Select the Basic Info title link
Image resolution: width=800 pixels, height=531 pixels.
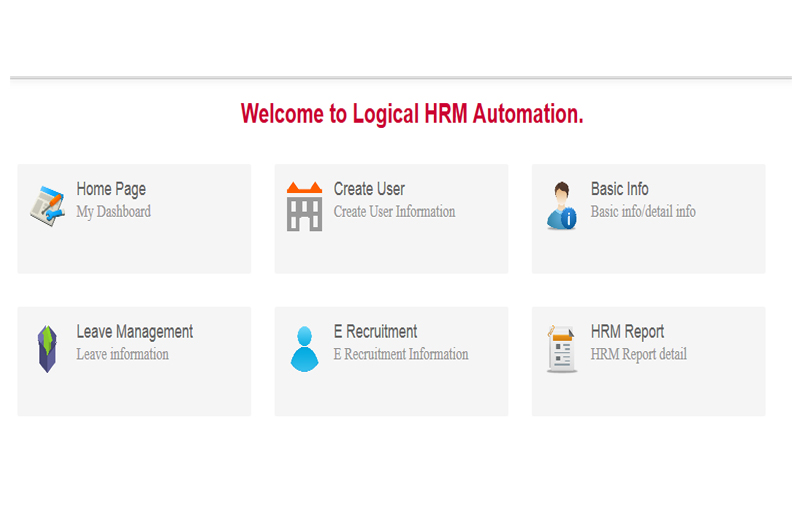click(x=619, y=189)
